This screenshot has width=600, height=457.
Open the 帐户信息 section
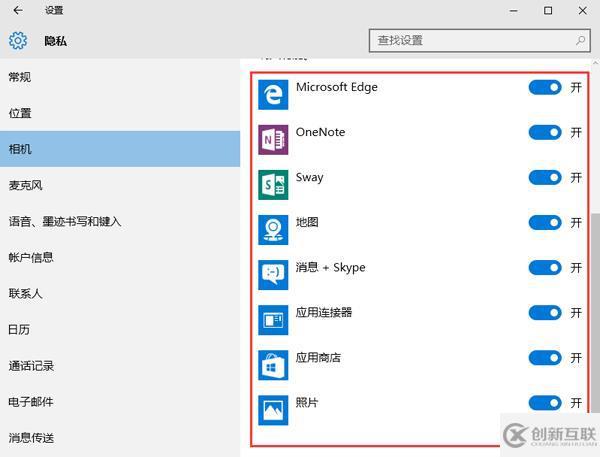(x=120, y=257)
